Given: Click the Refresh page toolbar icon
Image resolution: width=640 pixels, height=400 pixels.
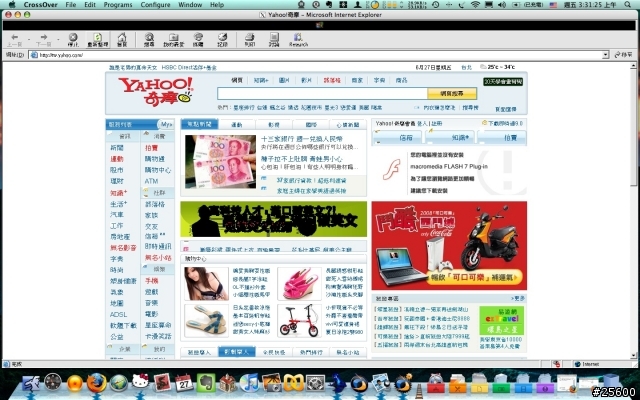Looking at the screenshot, I should (x=98, y=40).
